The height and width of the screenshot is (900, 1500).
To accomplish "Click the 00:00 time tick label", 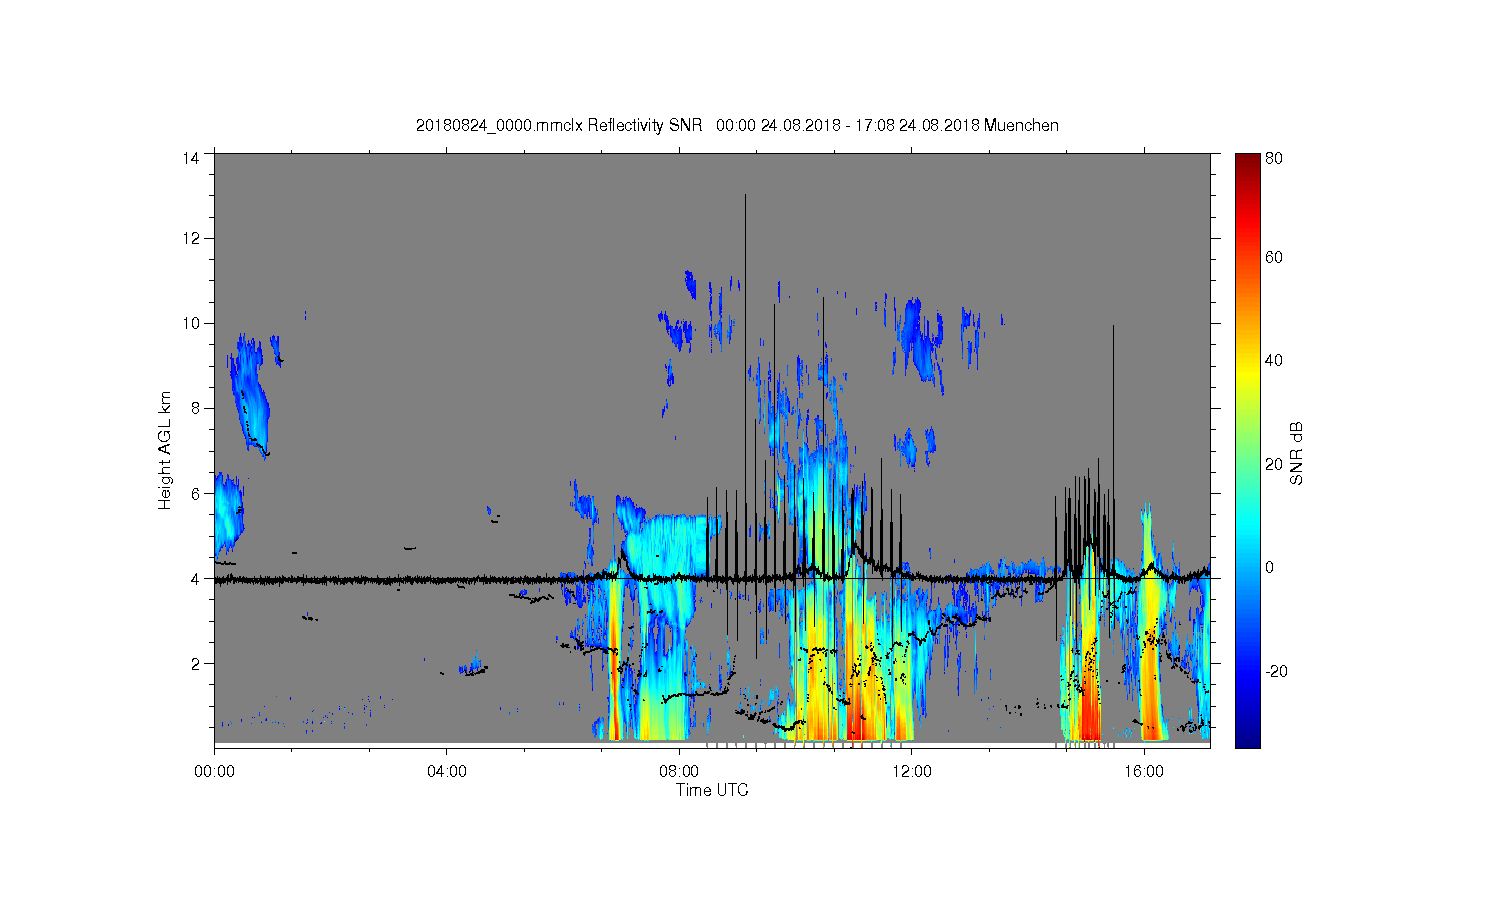I will coord(214,771).
